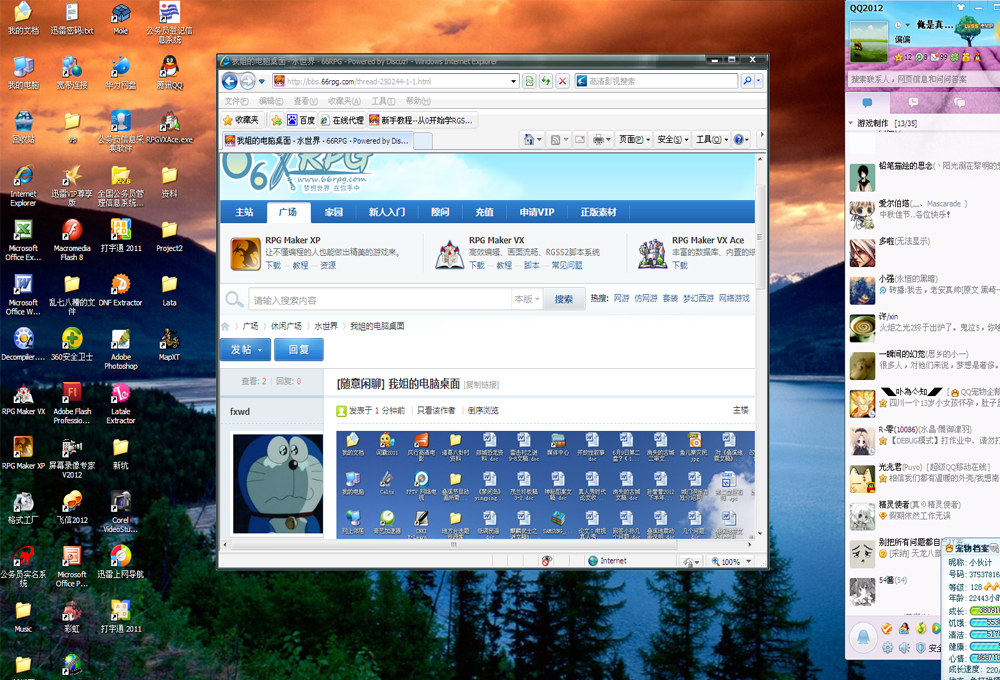Image resolution: width=1000 pixels, height=680 pixels.
Task: Click the QQ skin changer shirt icon
Action: coord(960,7)
